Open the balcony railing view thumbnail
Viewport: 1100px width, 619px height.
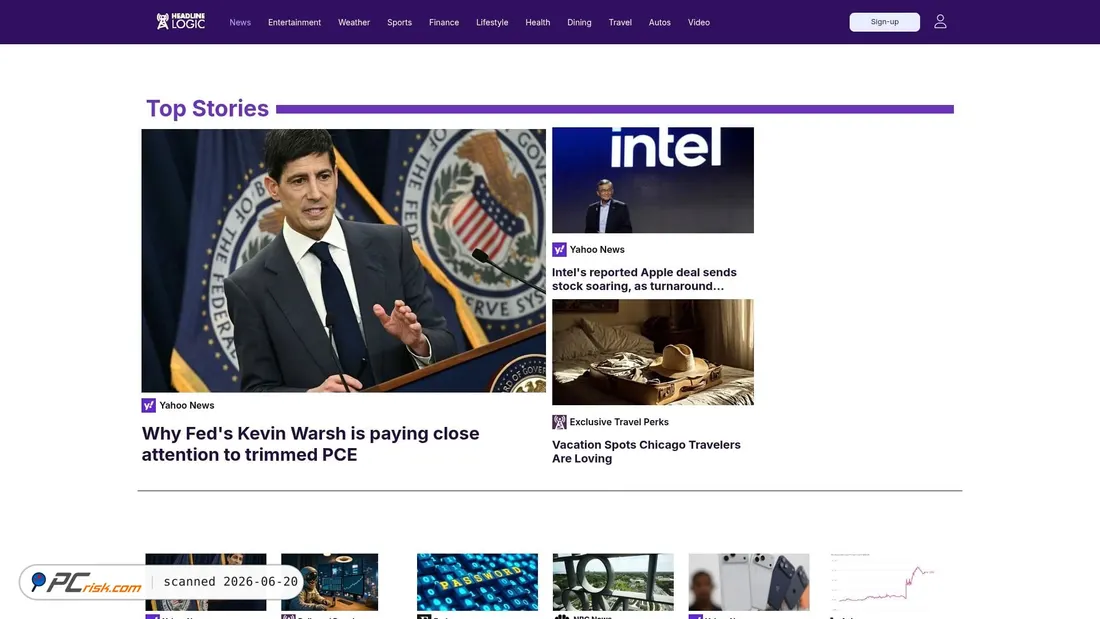pos(613,582)
